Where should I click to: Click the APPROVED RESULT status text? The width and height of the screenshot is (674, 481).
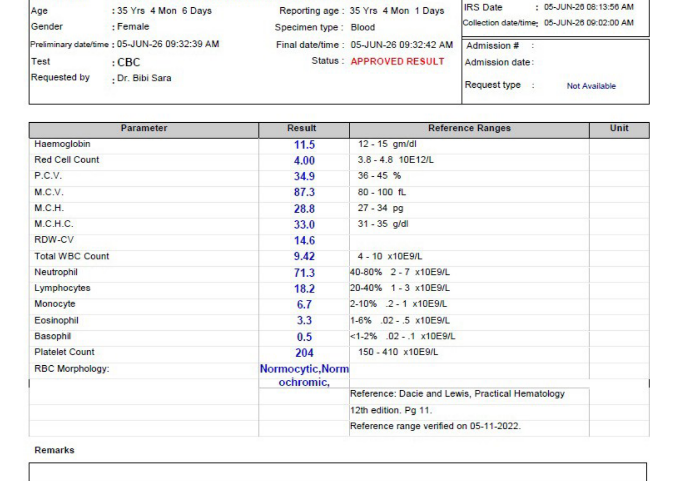tap(397, 61)
